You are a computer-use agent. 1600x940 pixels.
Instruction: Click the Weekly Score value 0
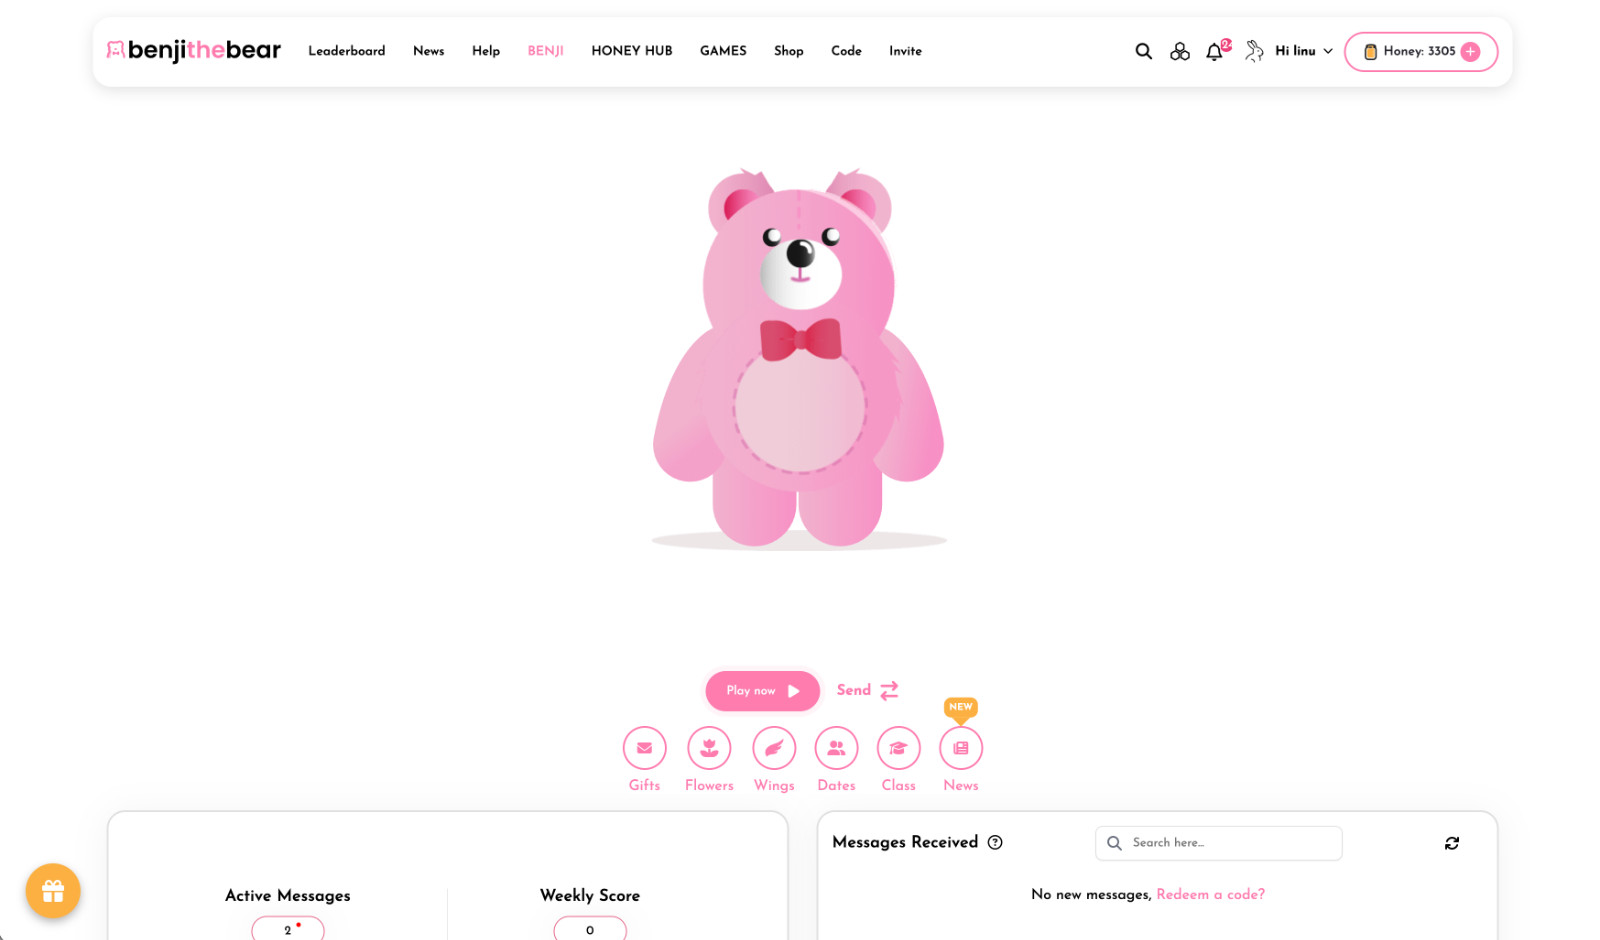click(x=590, y=928)
